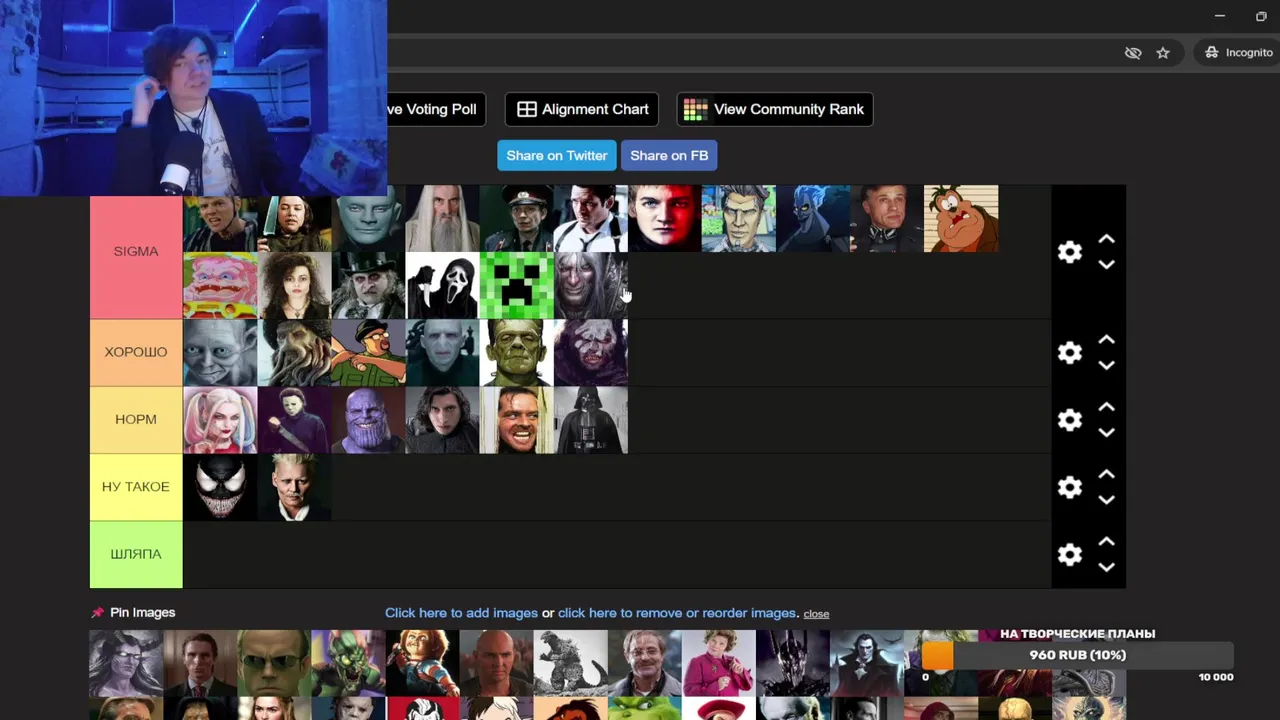Viewport: 1280px width, 720px height.
Task: Restore the browser window size
Action: coord(1261,16)
